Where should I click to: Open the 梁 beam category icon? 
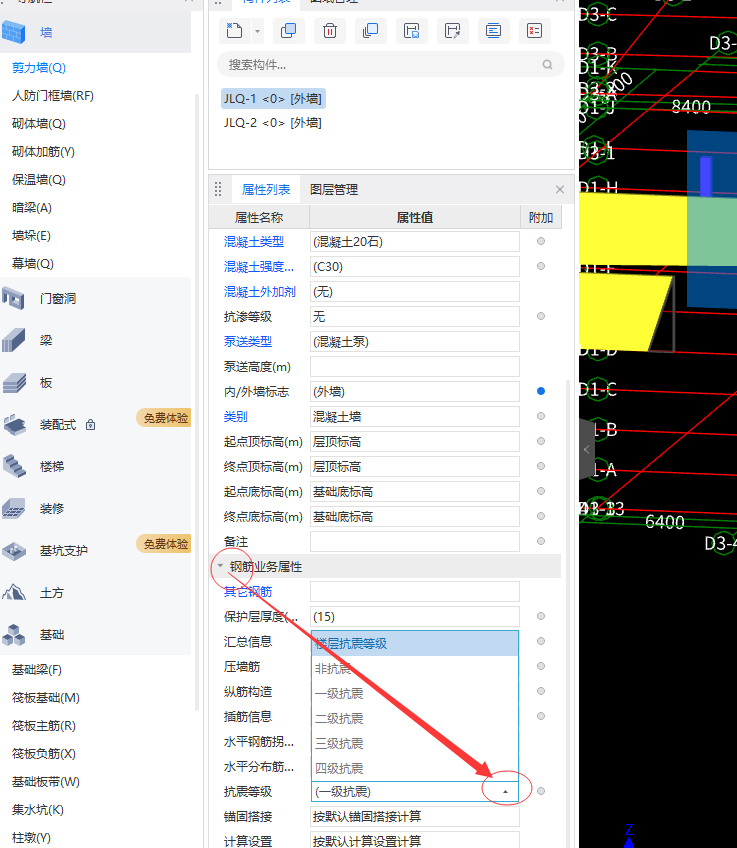point(14,340)
